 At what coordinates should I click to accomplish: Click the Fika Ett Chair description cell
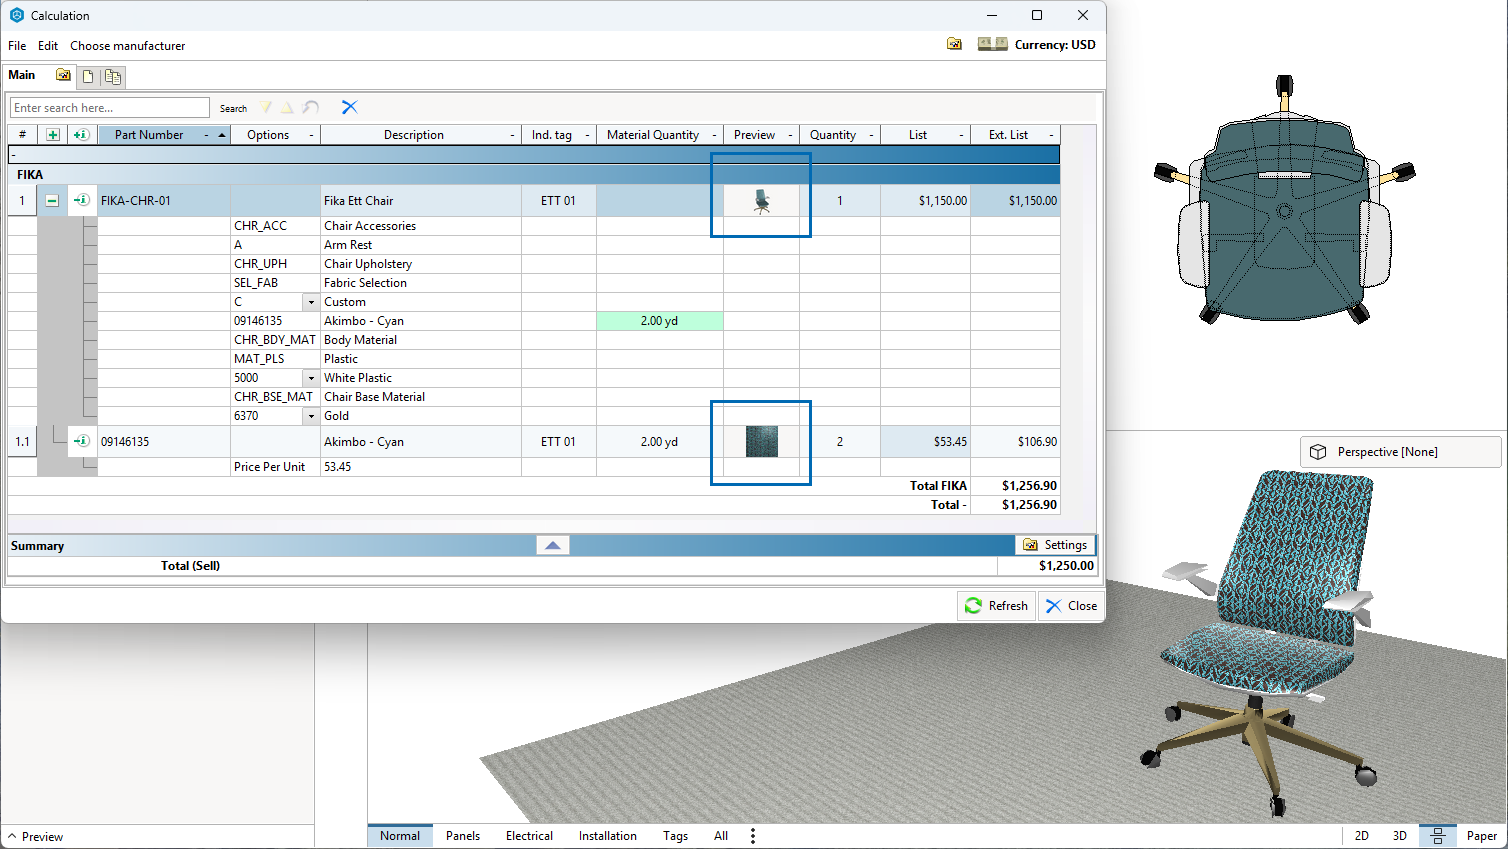pos(421,201)
